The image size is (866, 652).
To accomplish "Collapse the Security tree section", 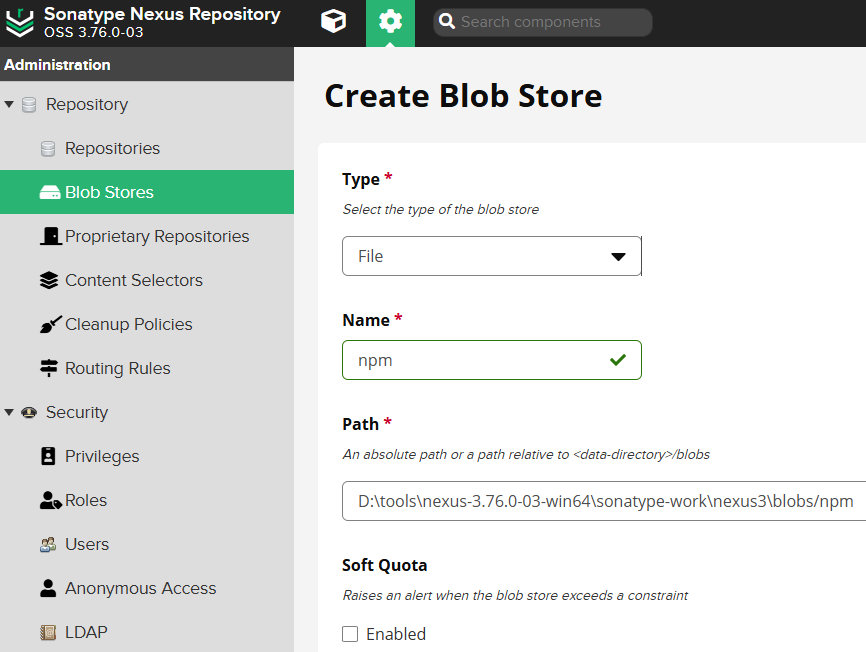I will point(9,412).
